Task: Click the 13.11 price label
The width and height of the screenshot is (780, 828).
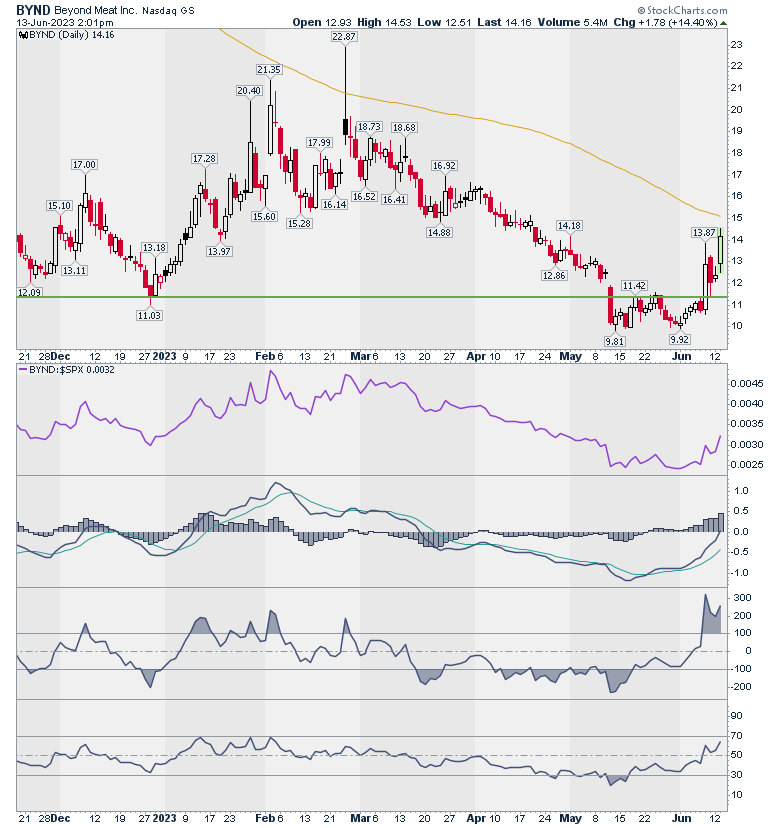Action: pos(74,270)
